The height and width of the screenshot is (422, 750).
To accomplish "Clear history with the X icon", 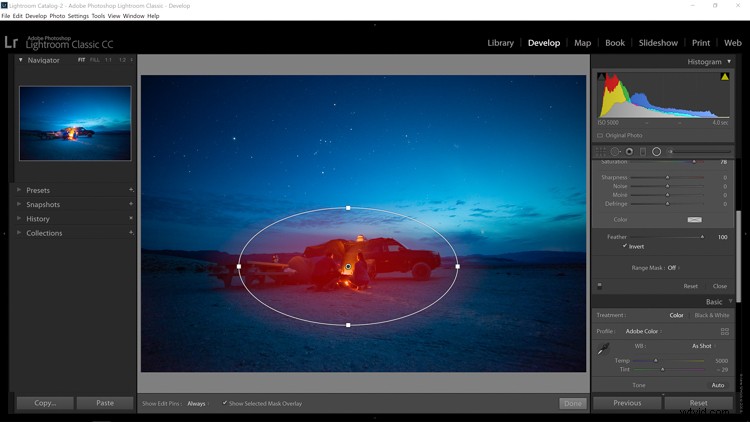I will click(x=131, y=218).
